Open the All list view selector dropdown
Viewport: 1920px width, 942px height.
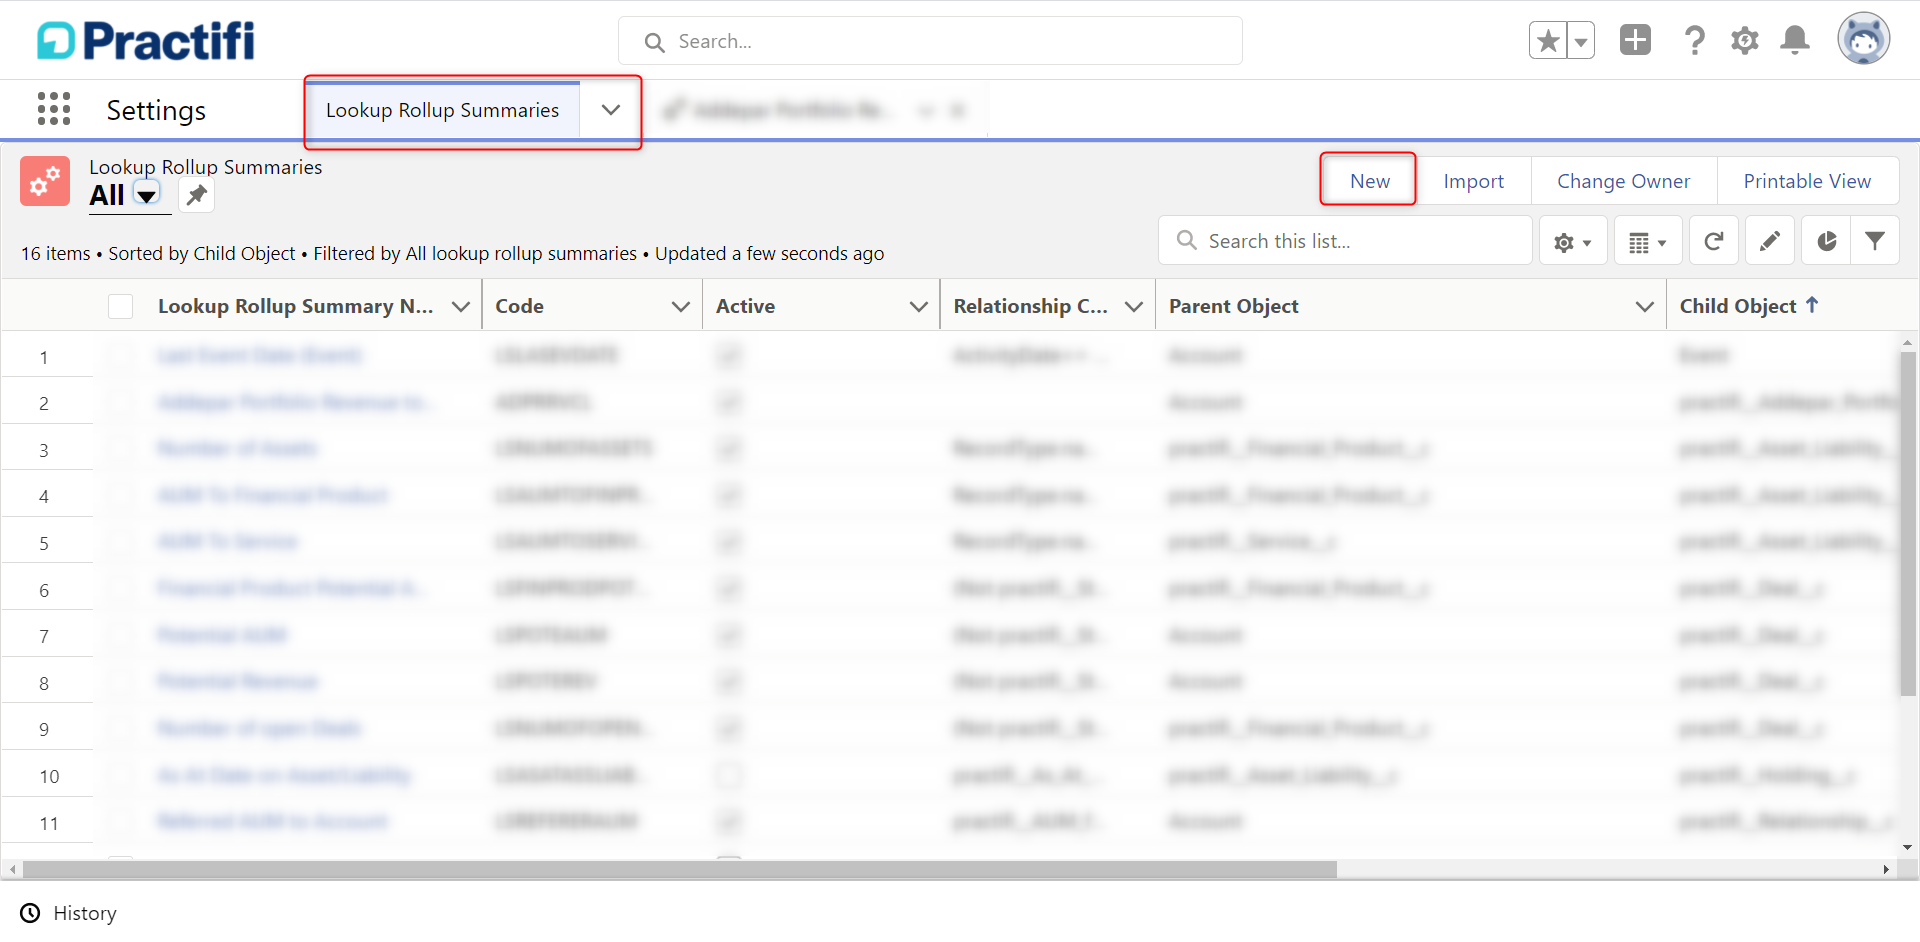(x=147, y=194)
